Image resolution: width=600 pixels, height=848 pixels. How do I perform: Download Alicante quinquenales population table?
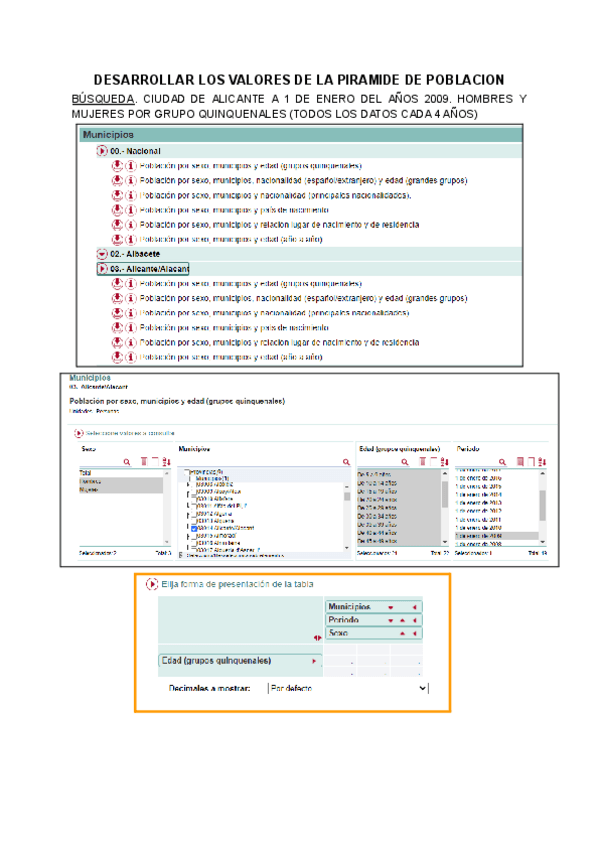[117, 283]
